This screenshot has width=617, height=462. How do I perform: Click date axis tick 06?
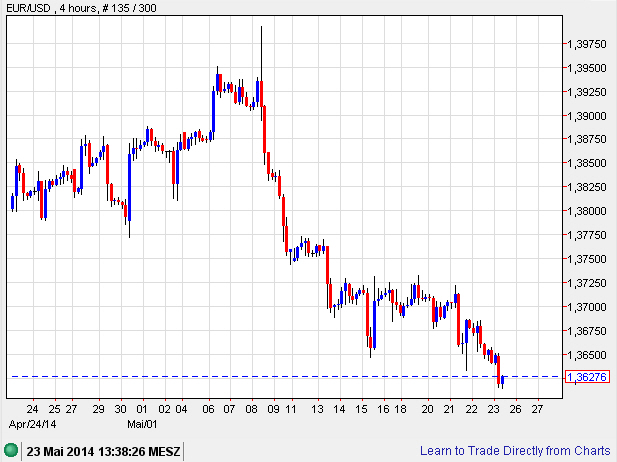tap(208, 409)
